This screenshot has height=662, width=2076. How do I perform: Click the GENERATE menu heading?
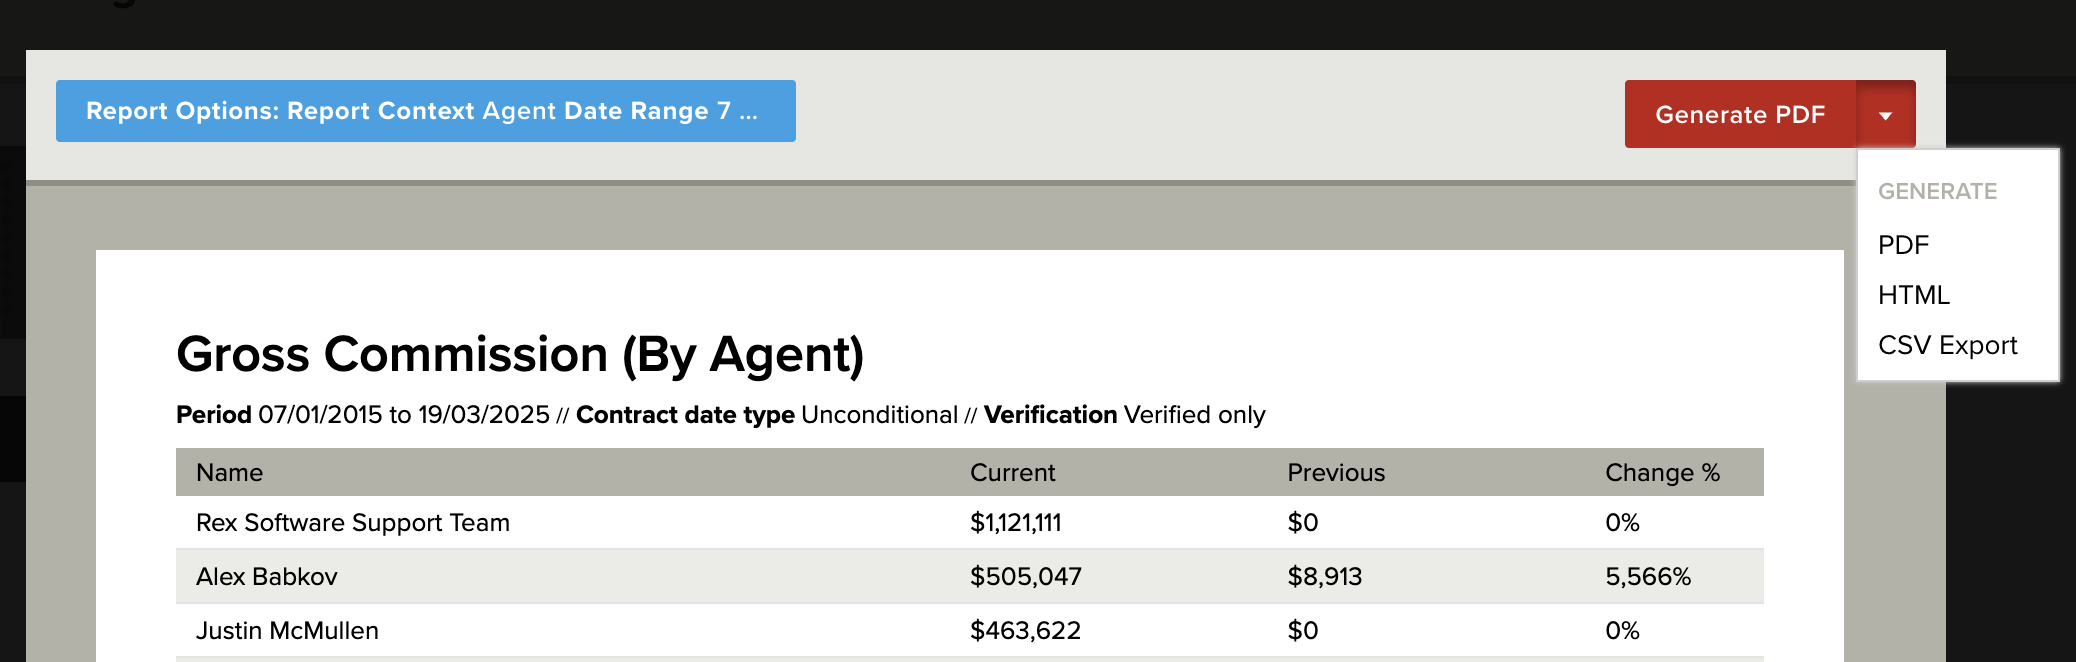pyautogui.click(x=1937, y=191)
